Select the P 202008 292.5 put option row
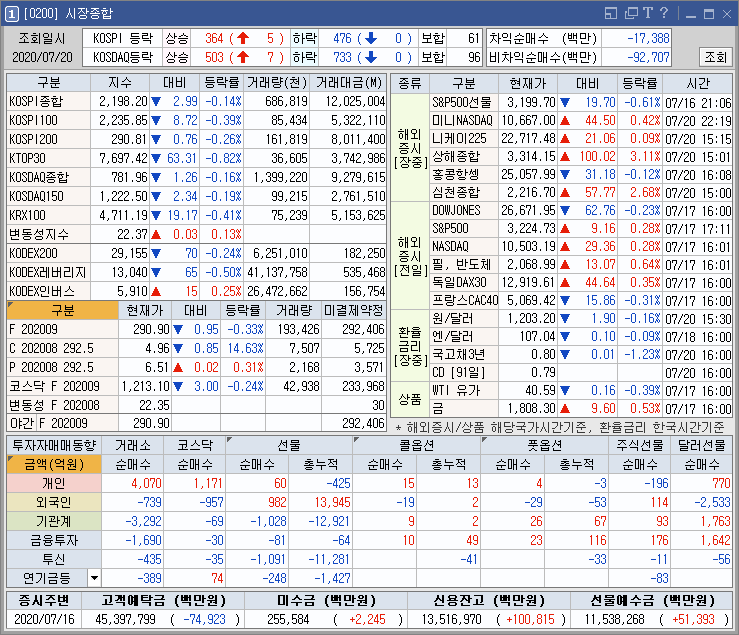 (197, 367)
